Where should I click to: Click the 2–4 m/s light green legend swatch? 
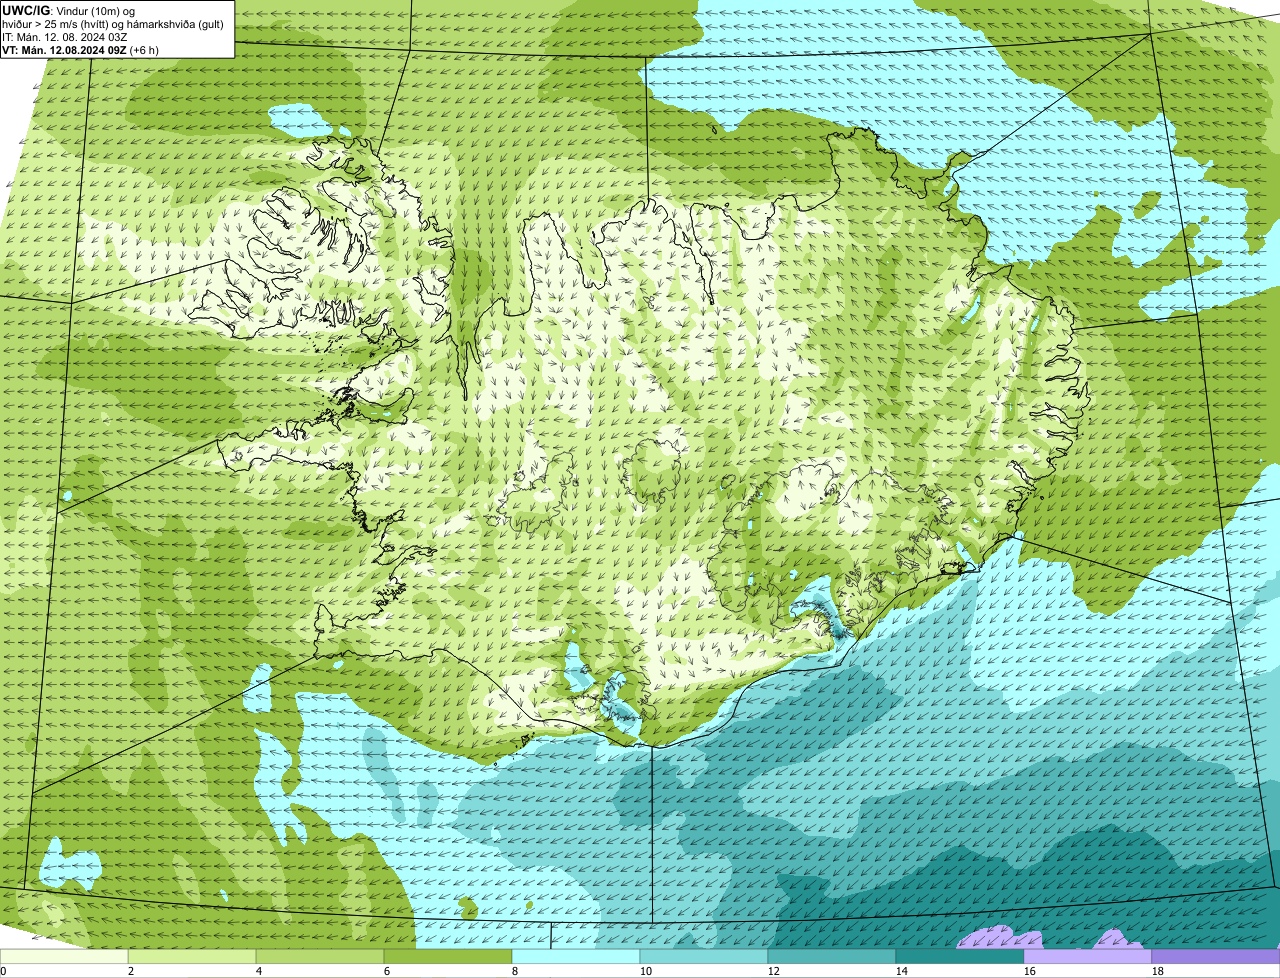[192, 957]
